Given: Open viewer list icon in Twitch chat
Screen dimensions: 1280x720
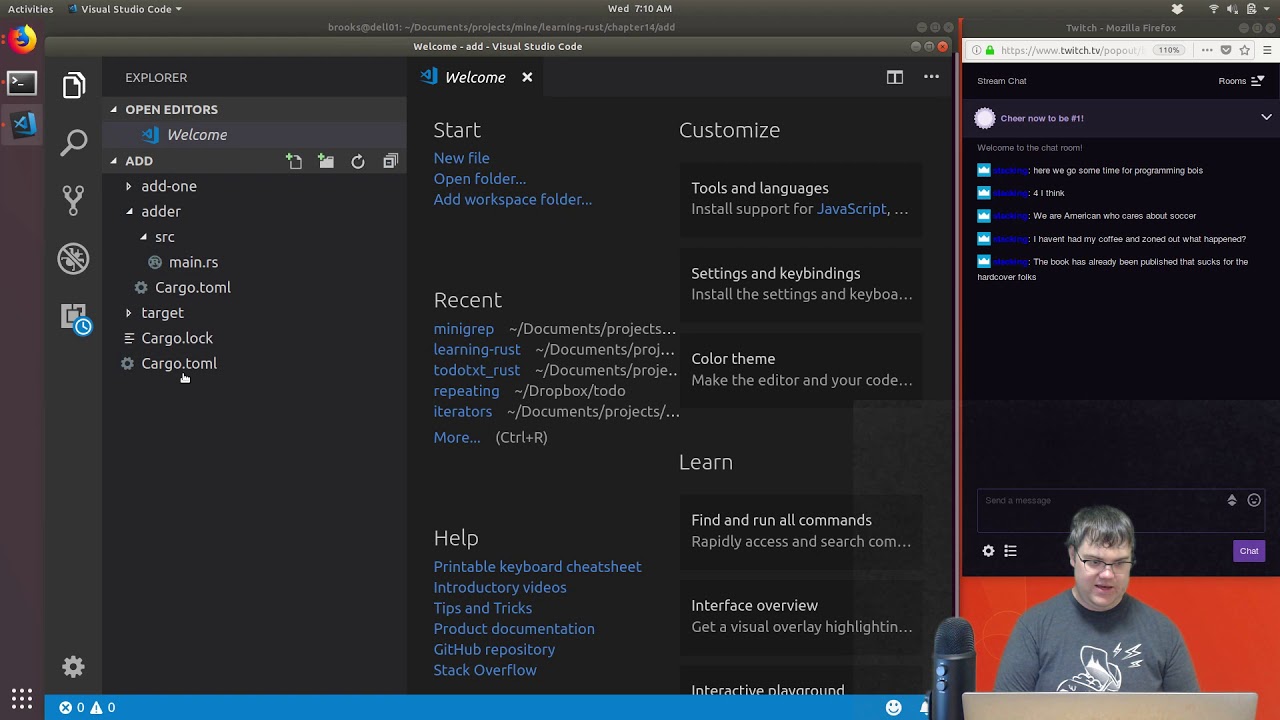Looking at the screenshot, I should (1010, 551).
